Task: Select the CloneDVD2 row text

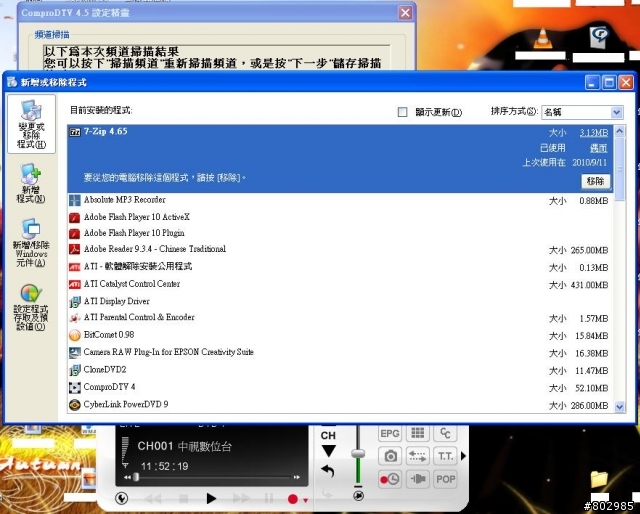Action: point(105,369)
